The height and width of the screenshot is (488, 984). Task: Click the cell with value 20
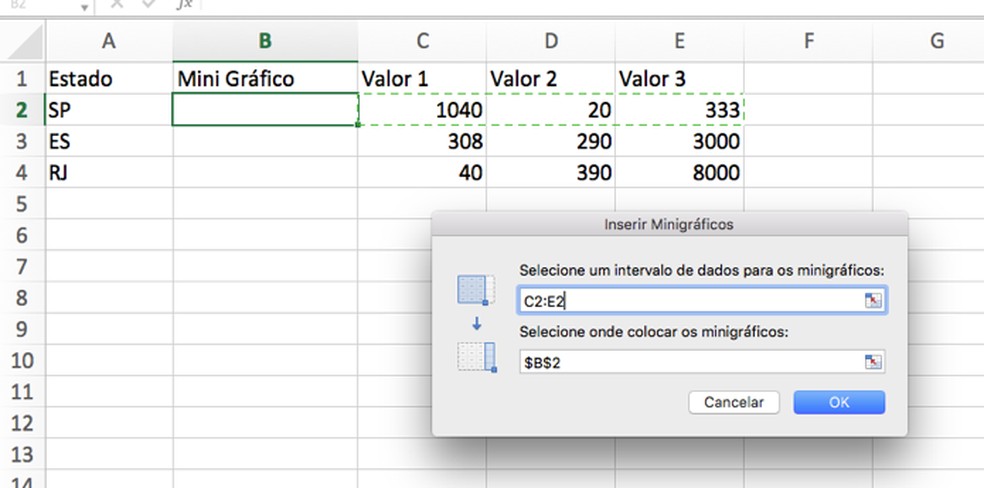click(x=550, y=110)
